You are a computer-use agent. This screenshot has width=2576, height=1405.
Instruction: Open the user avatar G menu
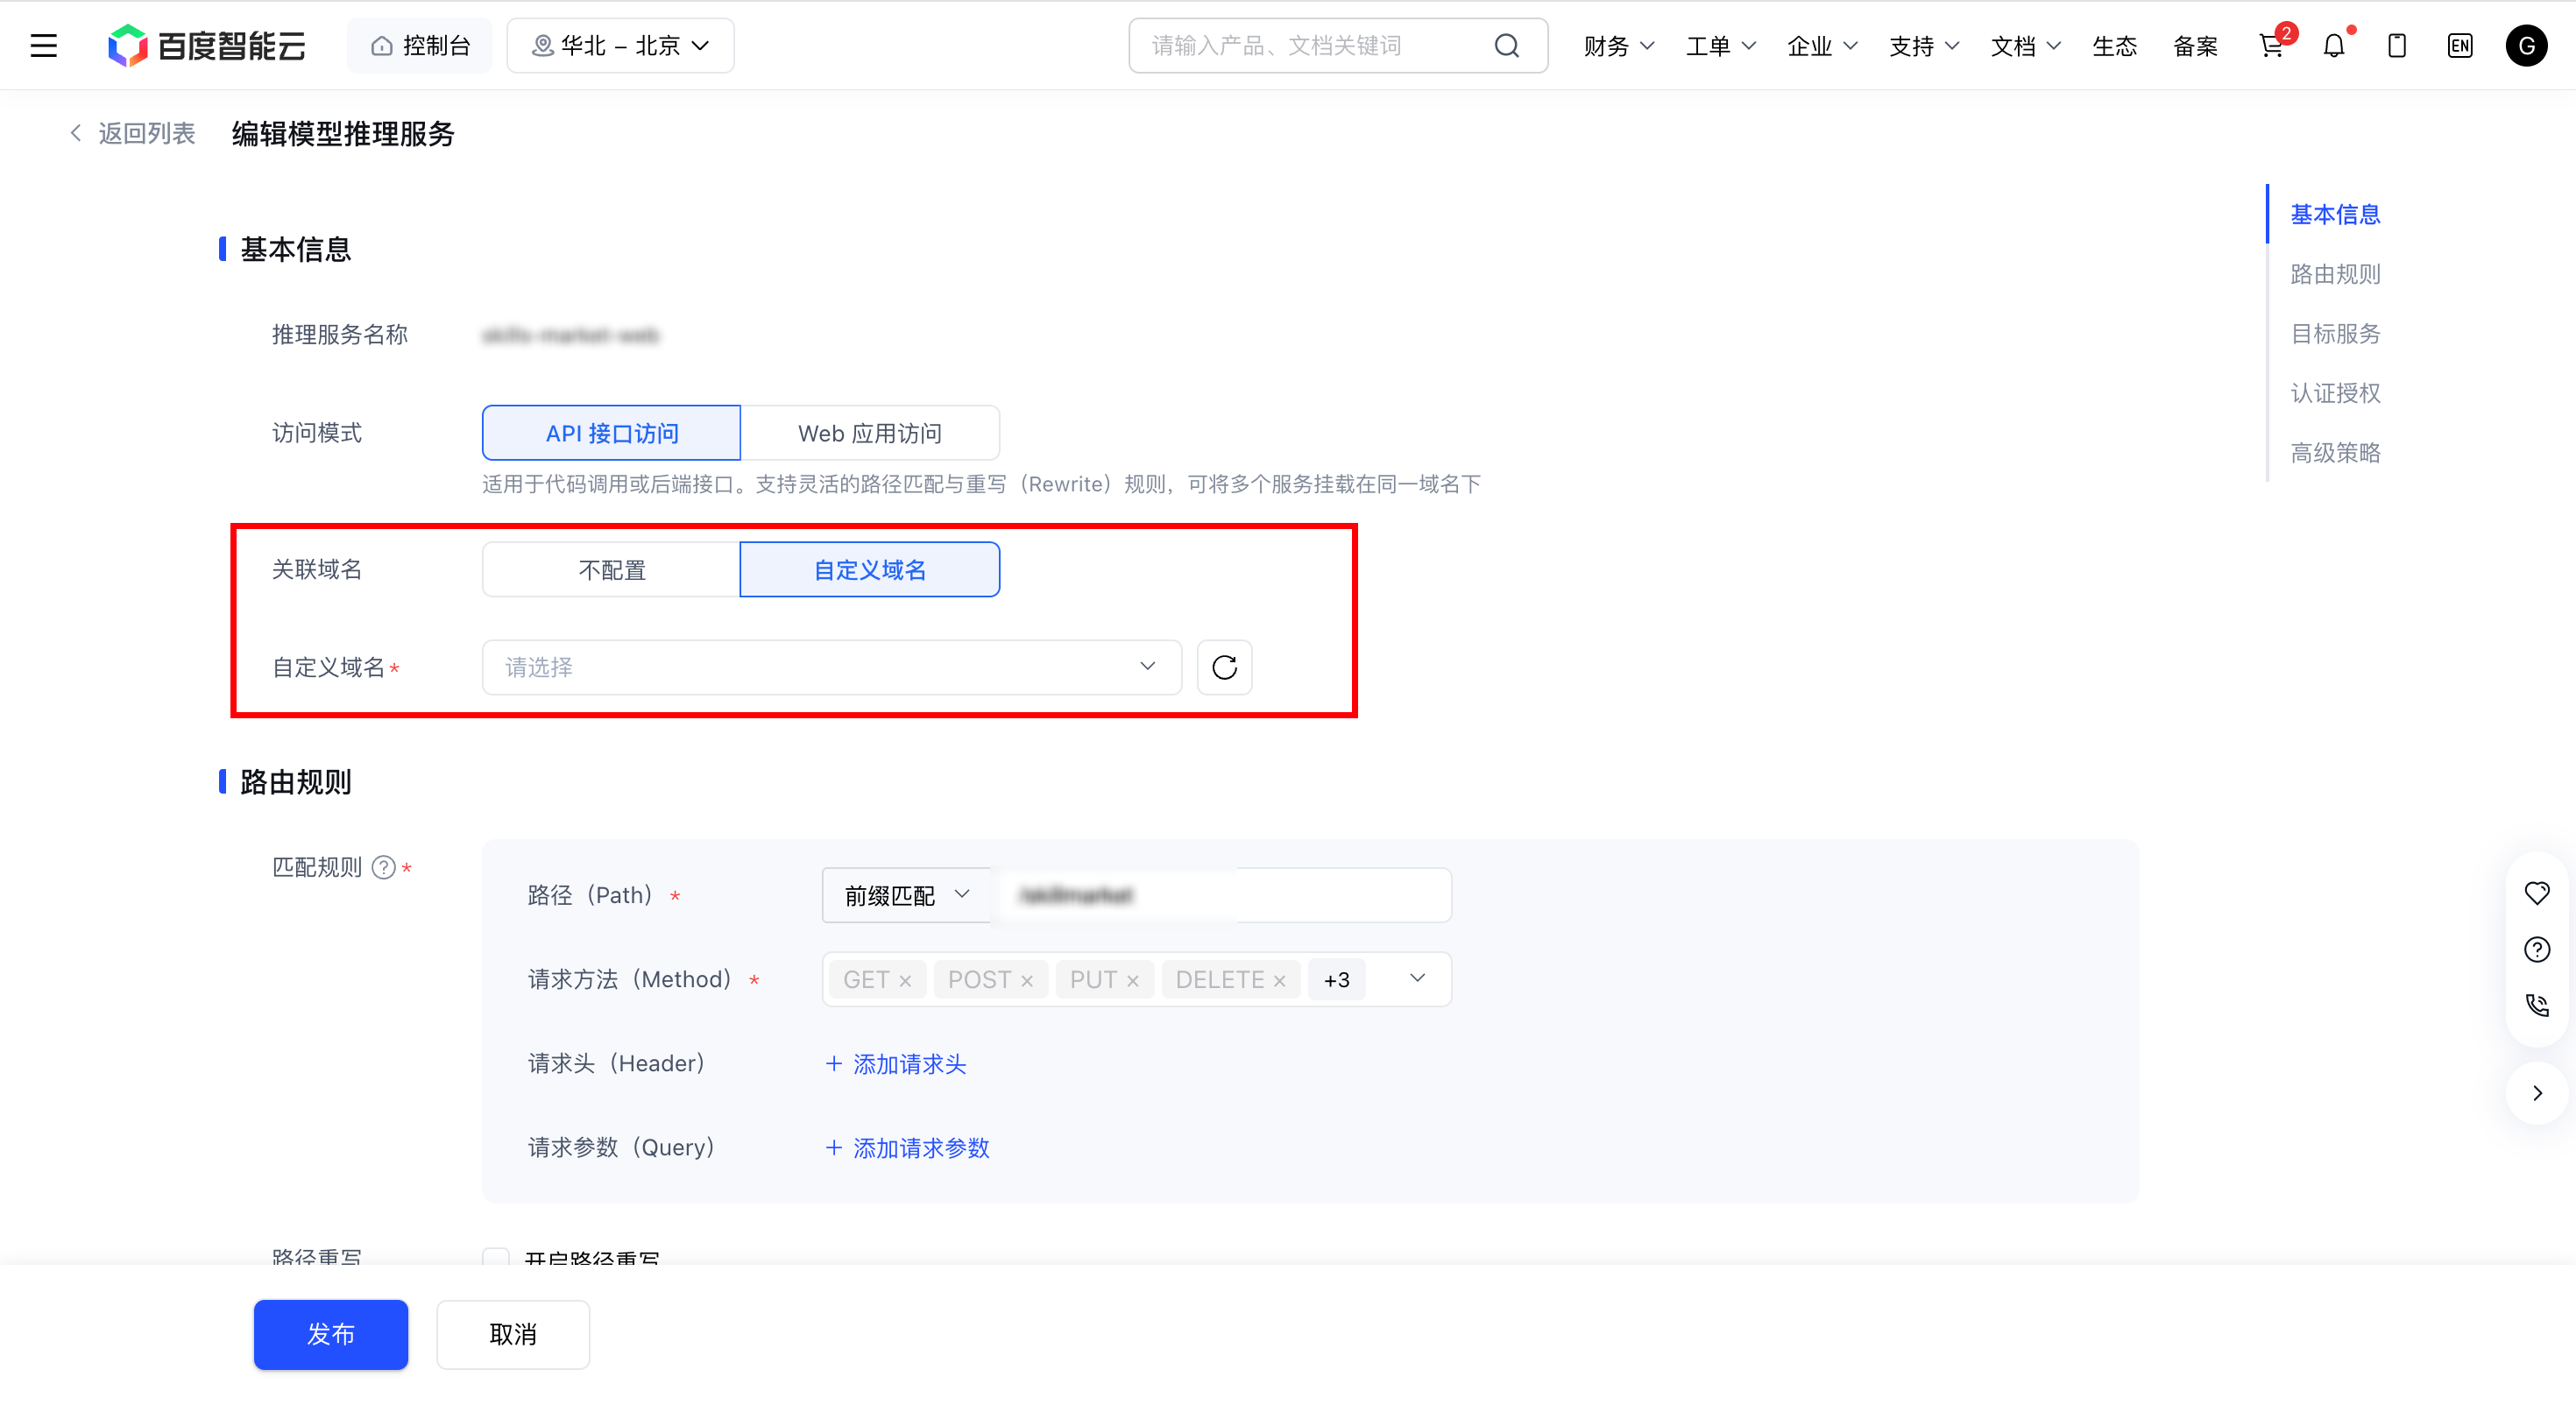pos(2526,46)
